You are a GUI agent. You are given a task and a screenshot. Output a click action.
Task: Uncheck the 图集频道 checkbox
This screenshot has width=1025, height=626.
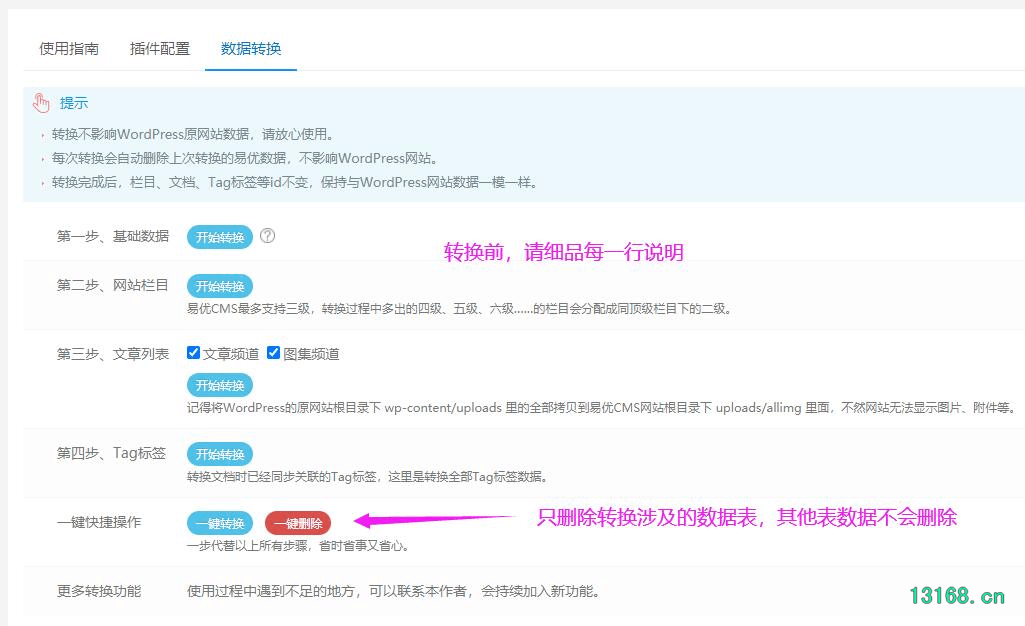273,353
